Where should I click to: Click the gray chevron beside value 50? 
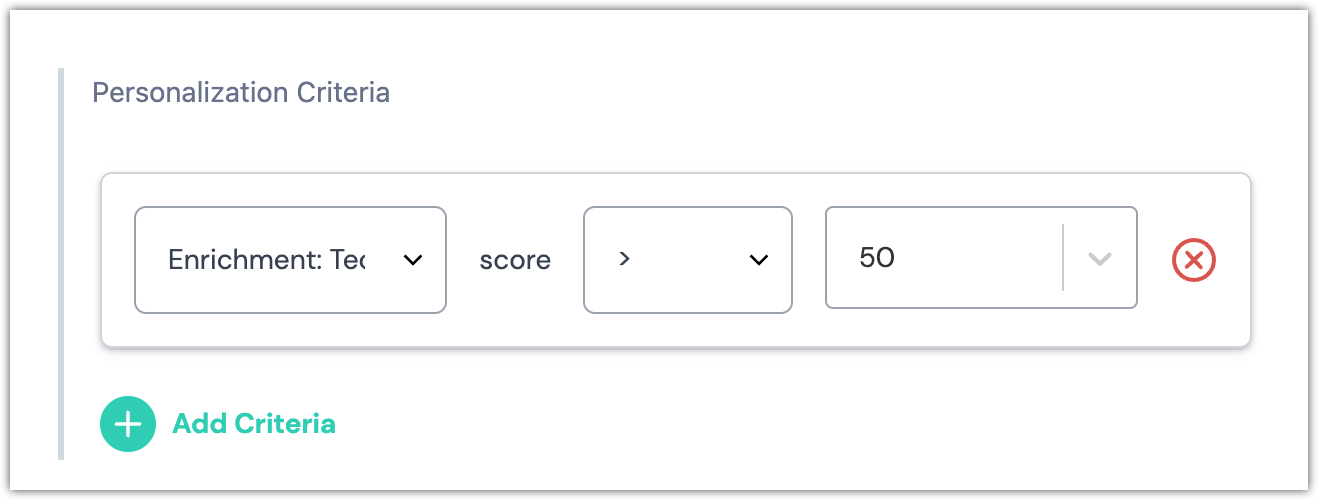point(1100,259)
